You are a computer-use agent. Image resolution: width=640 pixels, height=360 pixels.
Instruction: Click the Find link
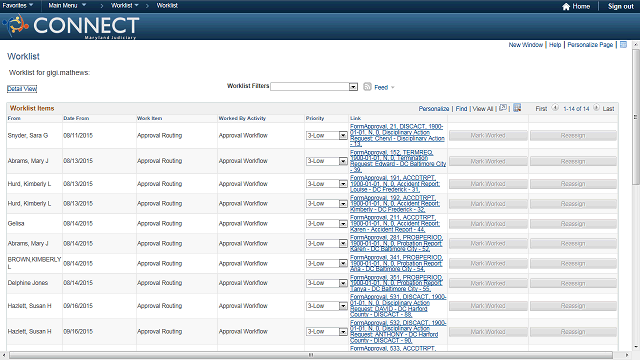tap(461, 109)
